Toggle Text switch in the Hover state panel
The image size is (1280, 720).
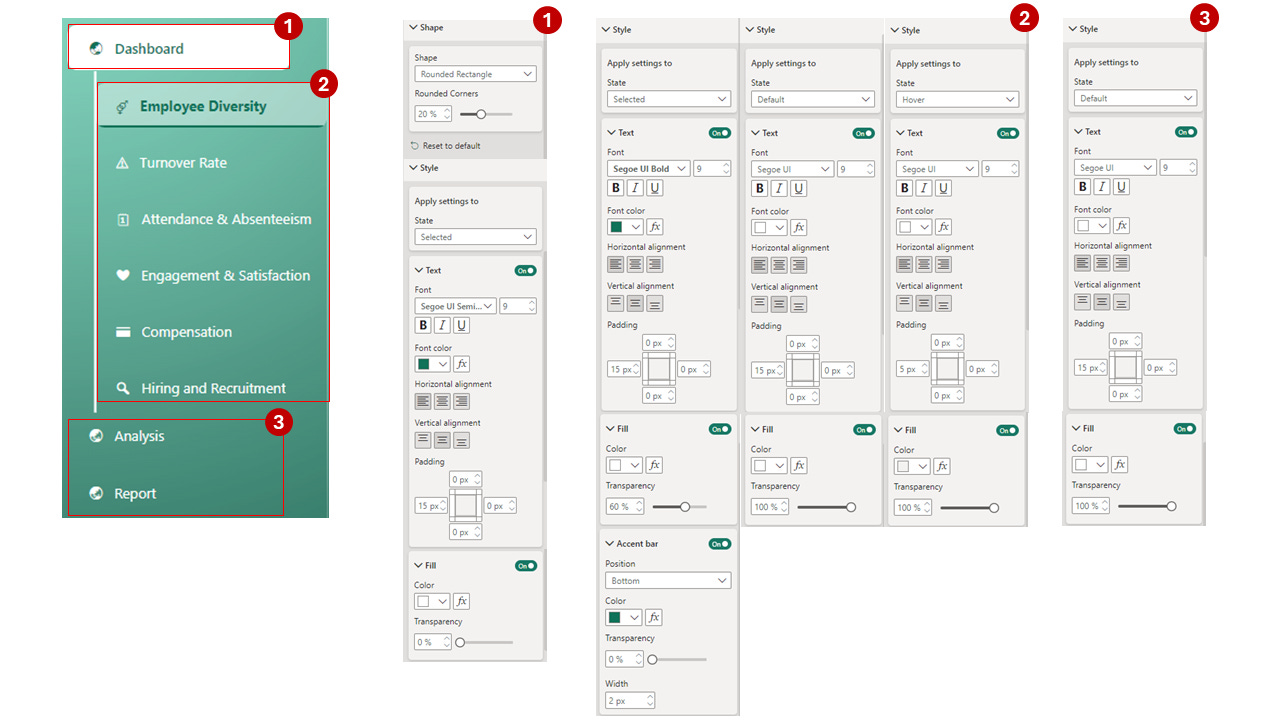click(1008, 133)
